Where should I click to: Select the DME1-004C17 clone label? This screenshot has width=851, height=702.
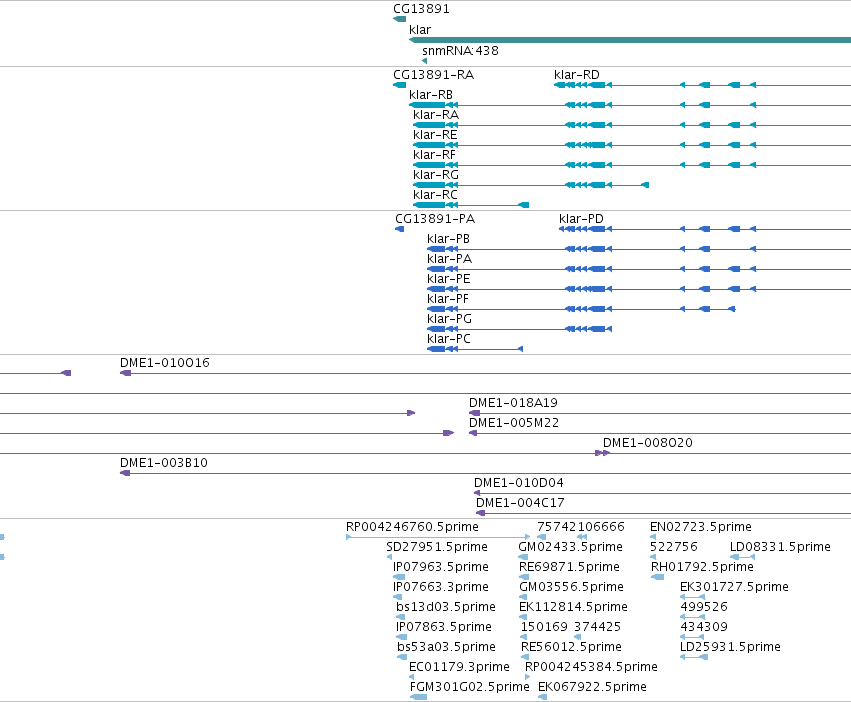[x=520, y=503]
